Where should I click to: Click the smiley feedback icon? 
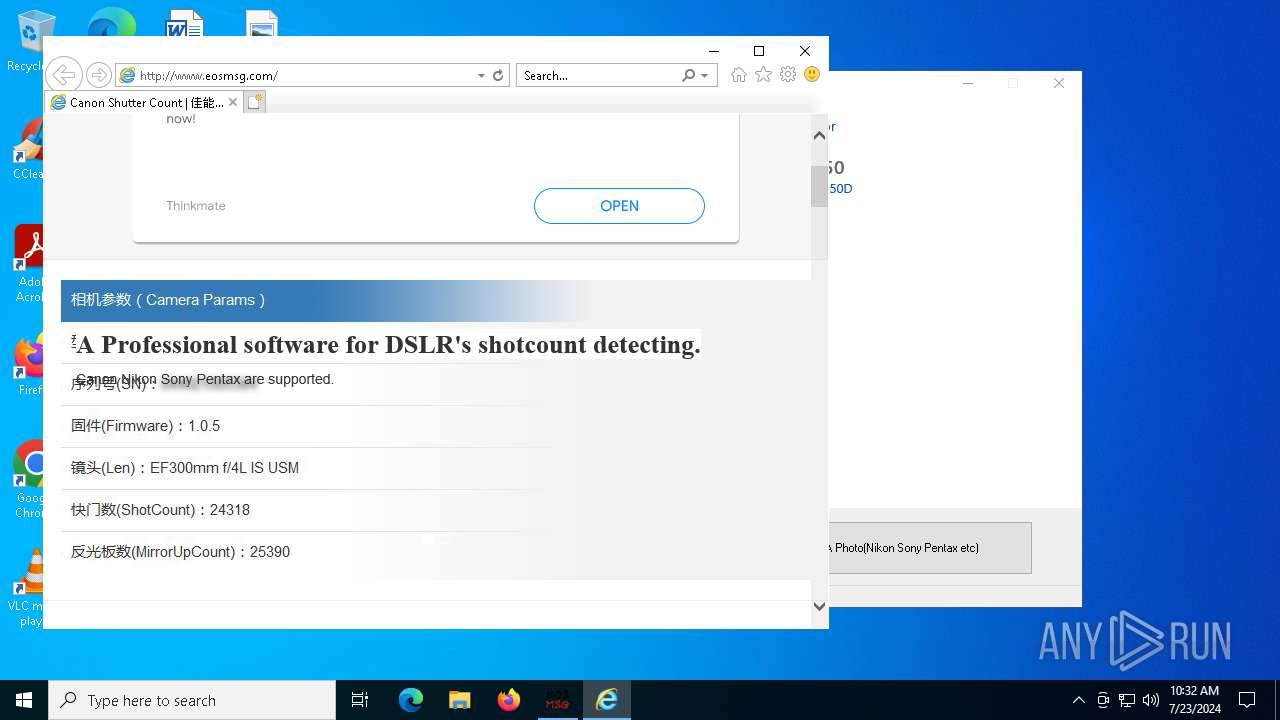coord(812,75)
